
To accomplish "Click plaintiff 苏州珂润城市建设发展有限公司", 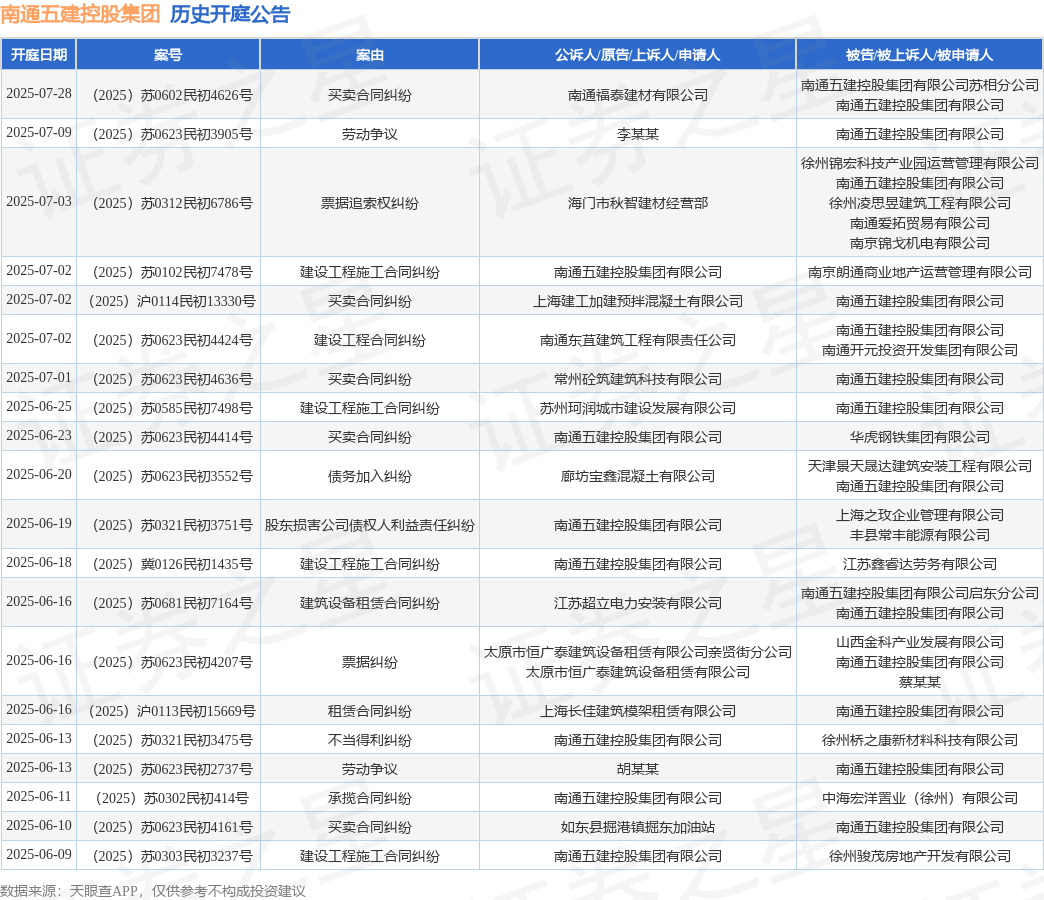I will pos(638,408).
